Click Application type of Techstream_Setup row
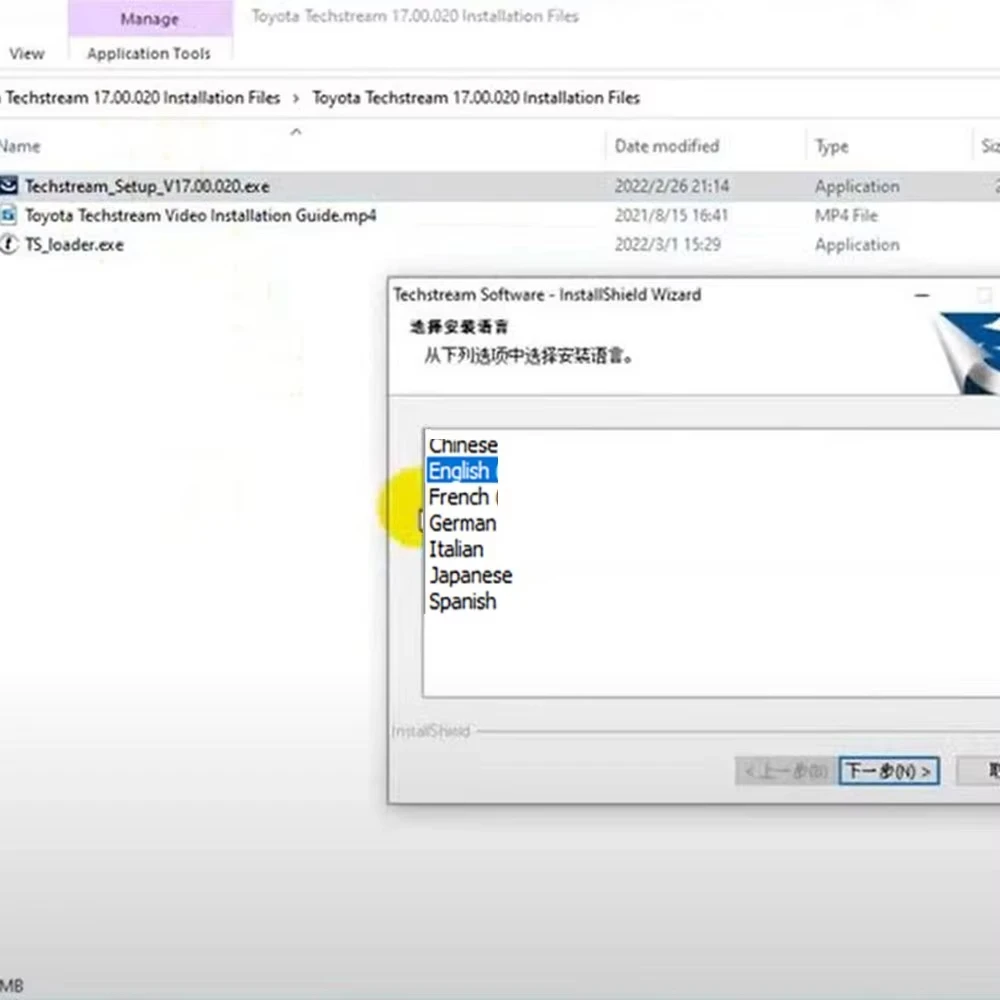This screenshot has height=1000, width=1000. (857, 187)
